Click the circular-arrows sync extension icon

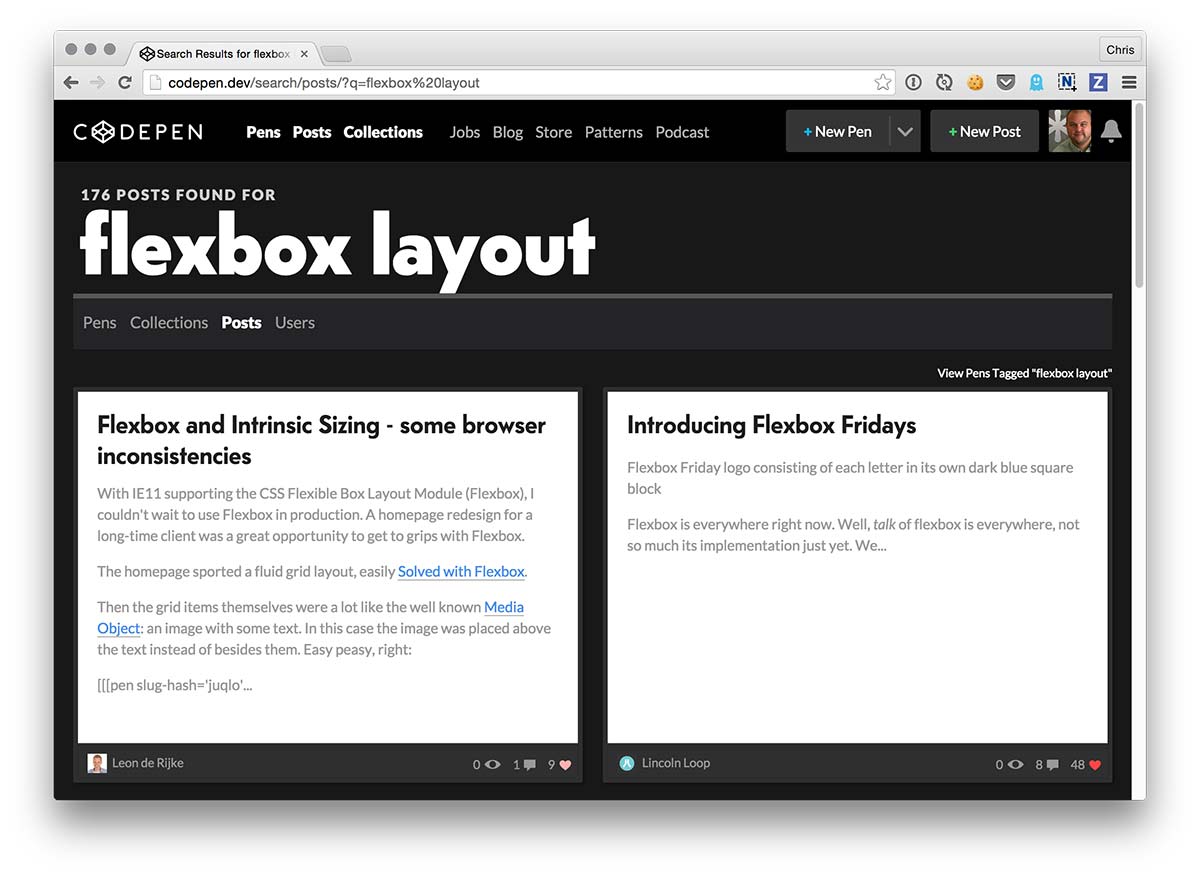click(x=944, y=83)
